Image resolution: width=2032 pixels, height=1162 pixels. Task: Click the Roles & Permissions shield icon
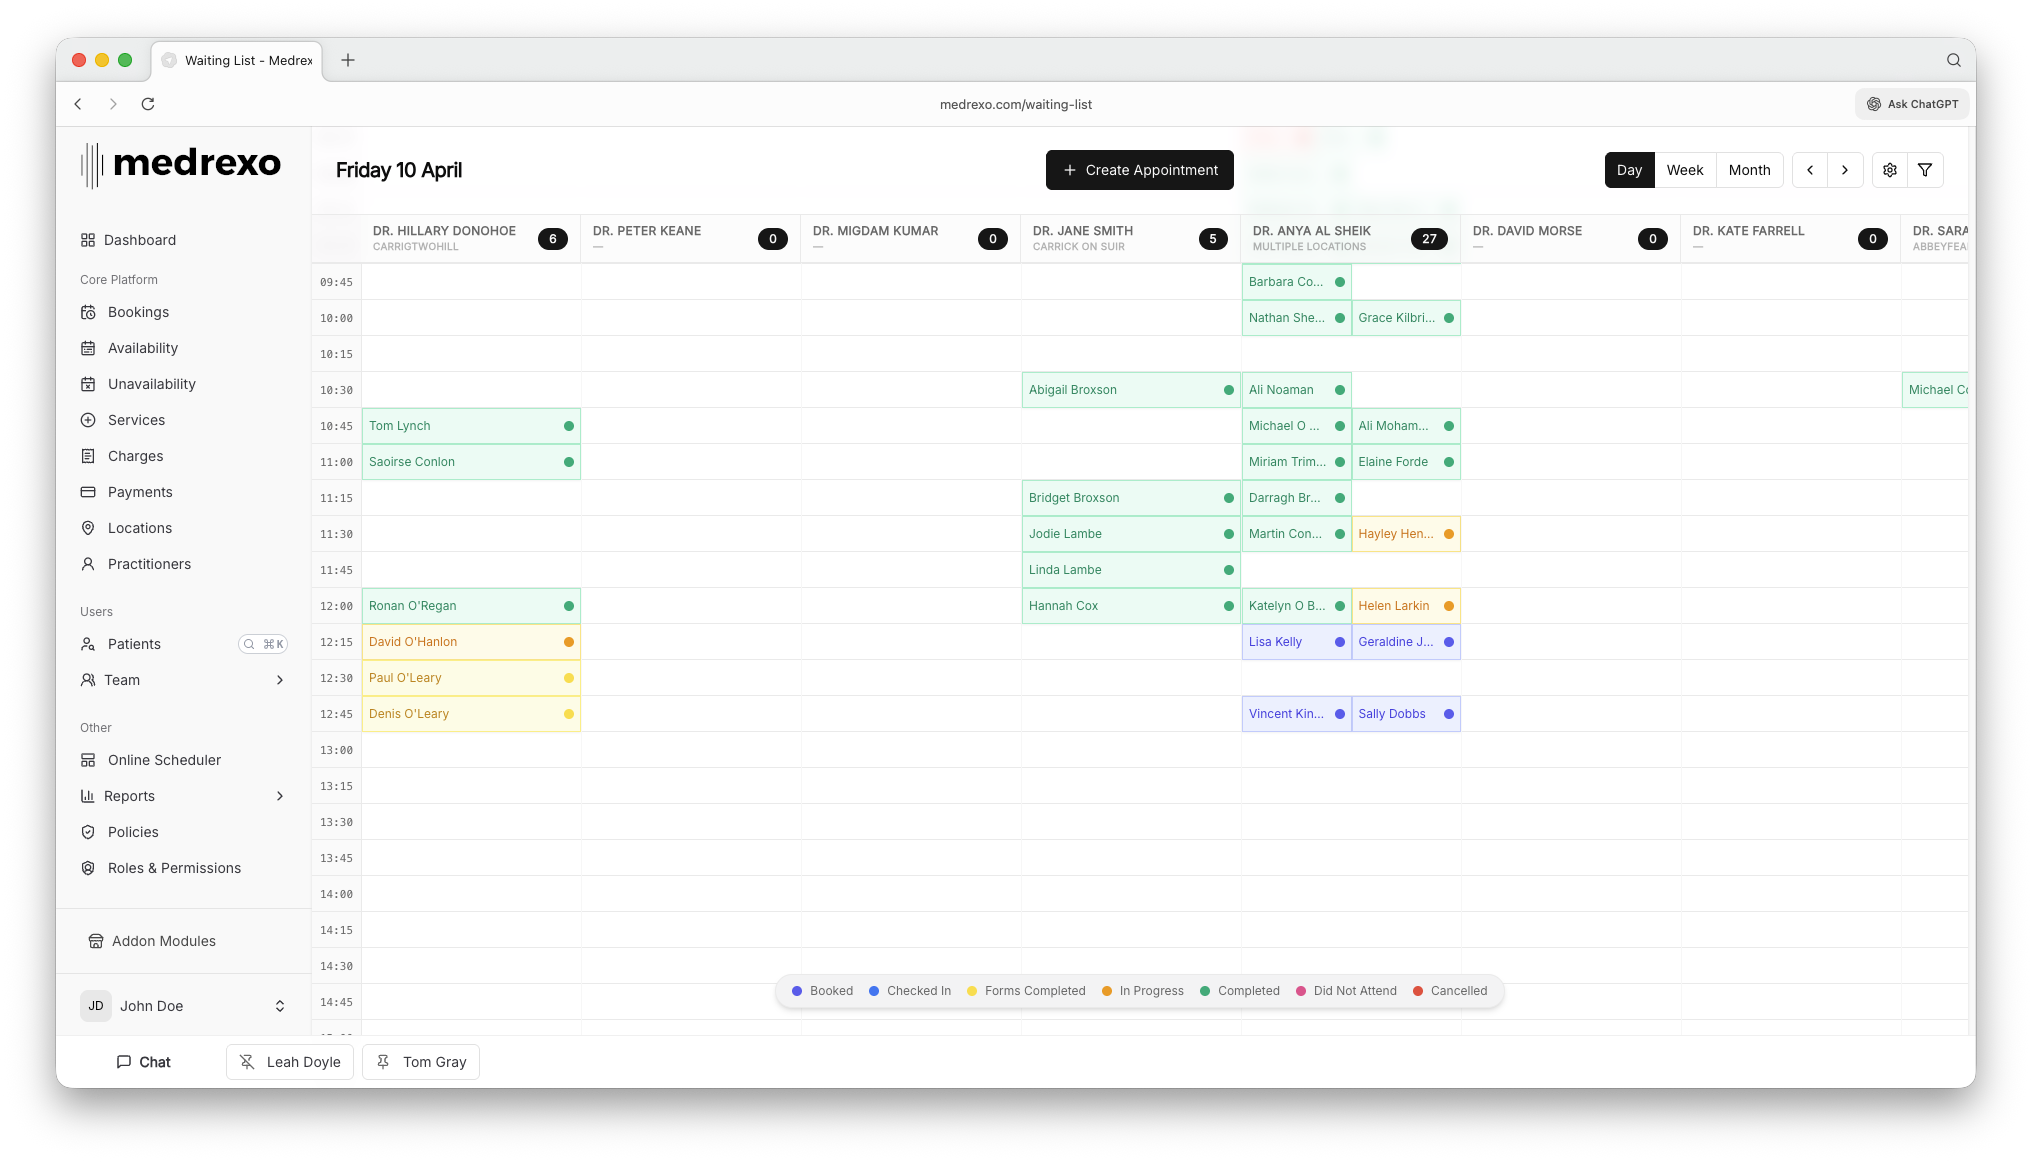tap(88, 868)
